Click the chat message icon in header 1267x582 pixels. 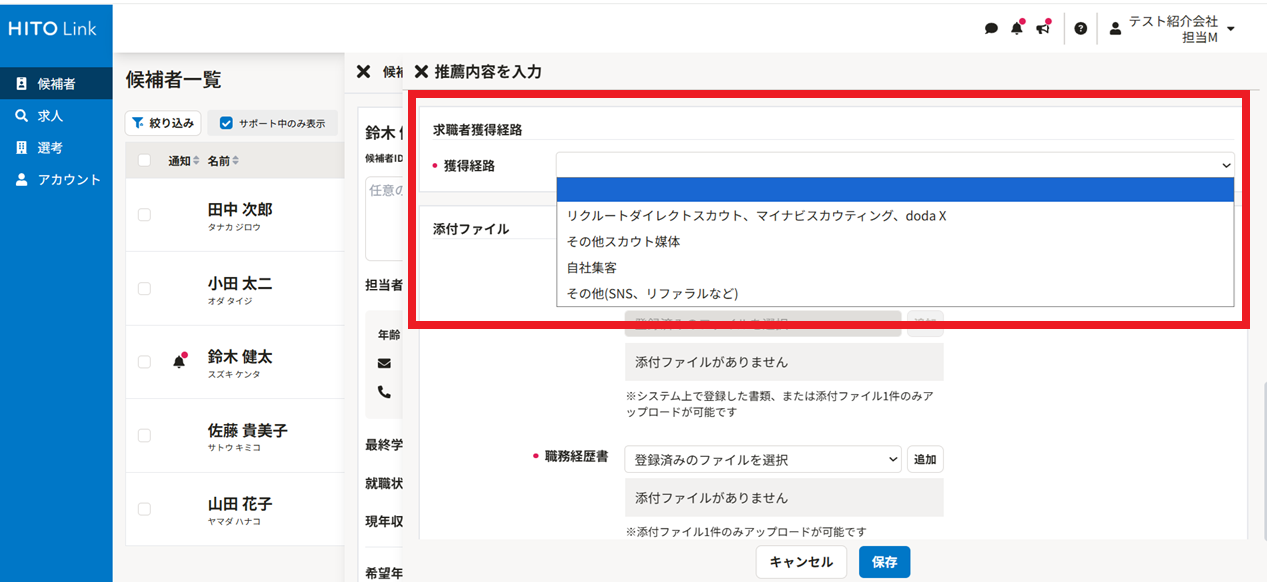[x=991, y=29]
